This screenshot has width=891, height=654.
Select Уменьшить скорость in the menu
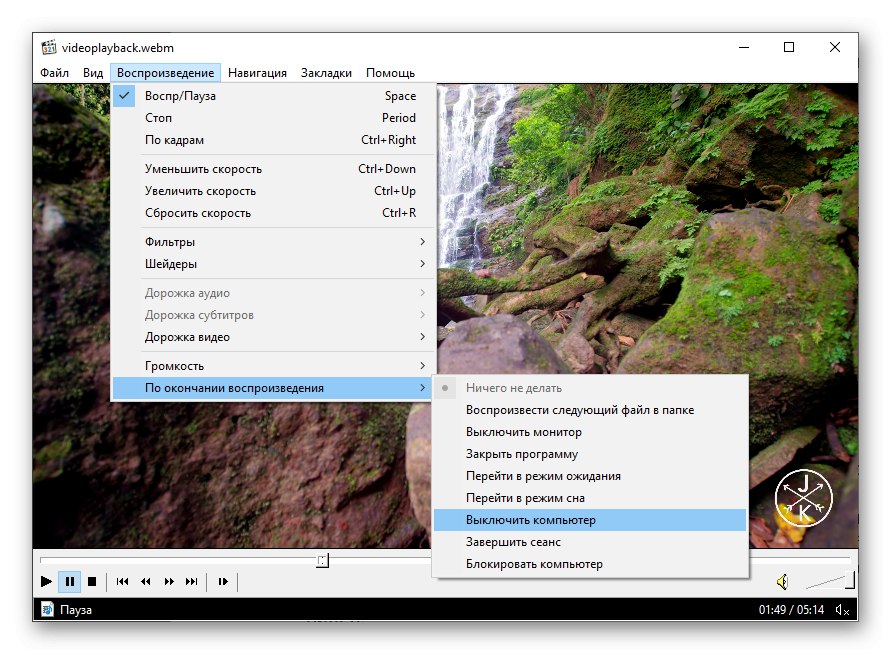point(274,169)
